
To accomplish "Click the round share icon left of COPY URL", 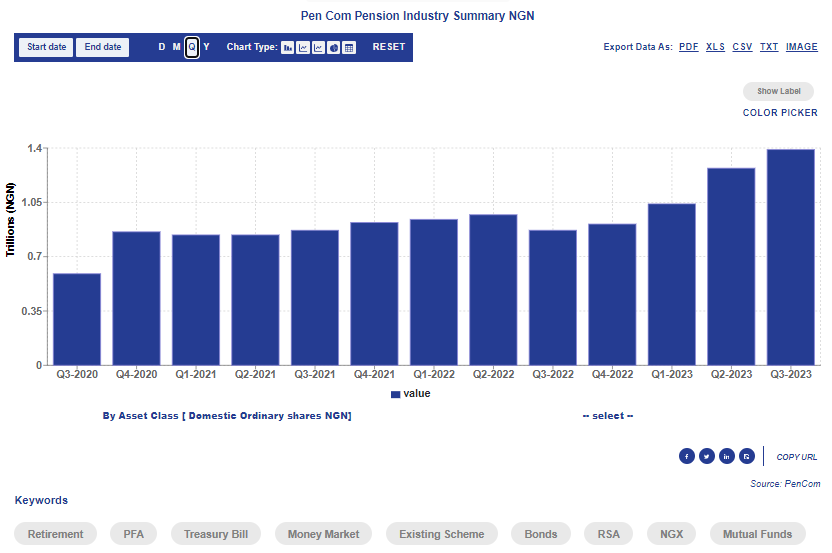I will (x=747, y=456).
